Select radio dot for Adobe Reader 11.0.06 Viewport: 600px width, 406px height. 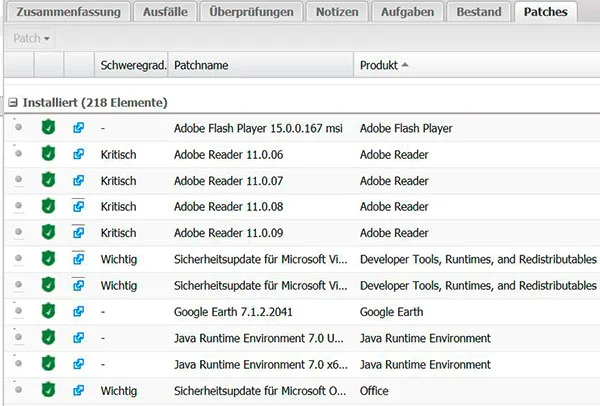(x=18, y=153)
